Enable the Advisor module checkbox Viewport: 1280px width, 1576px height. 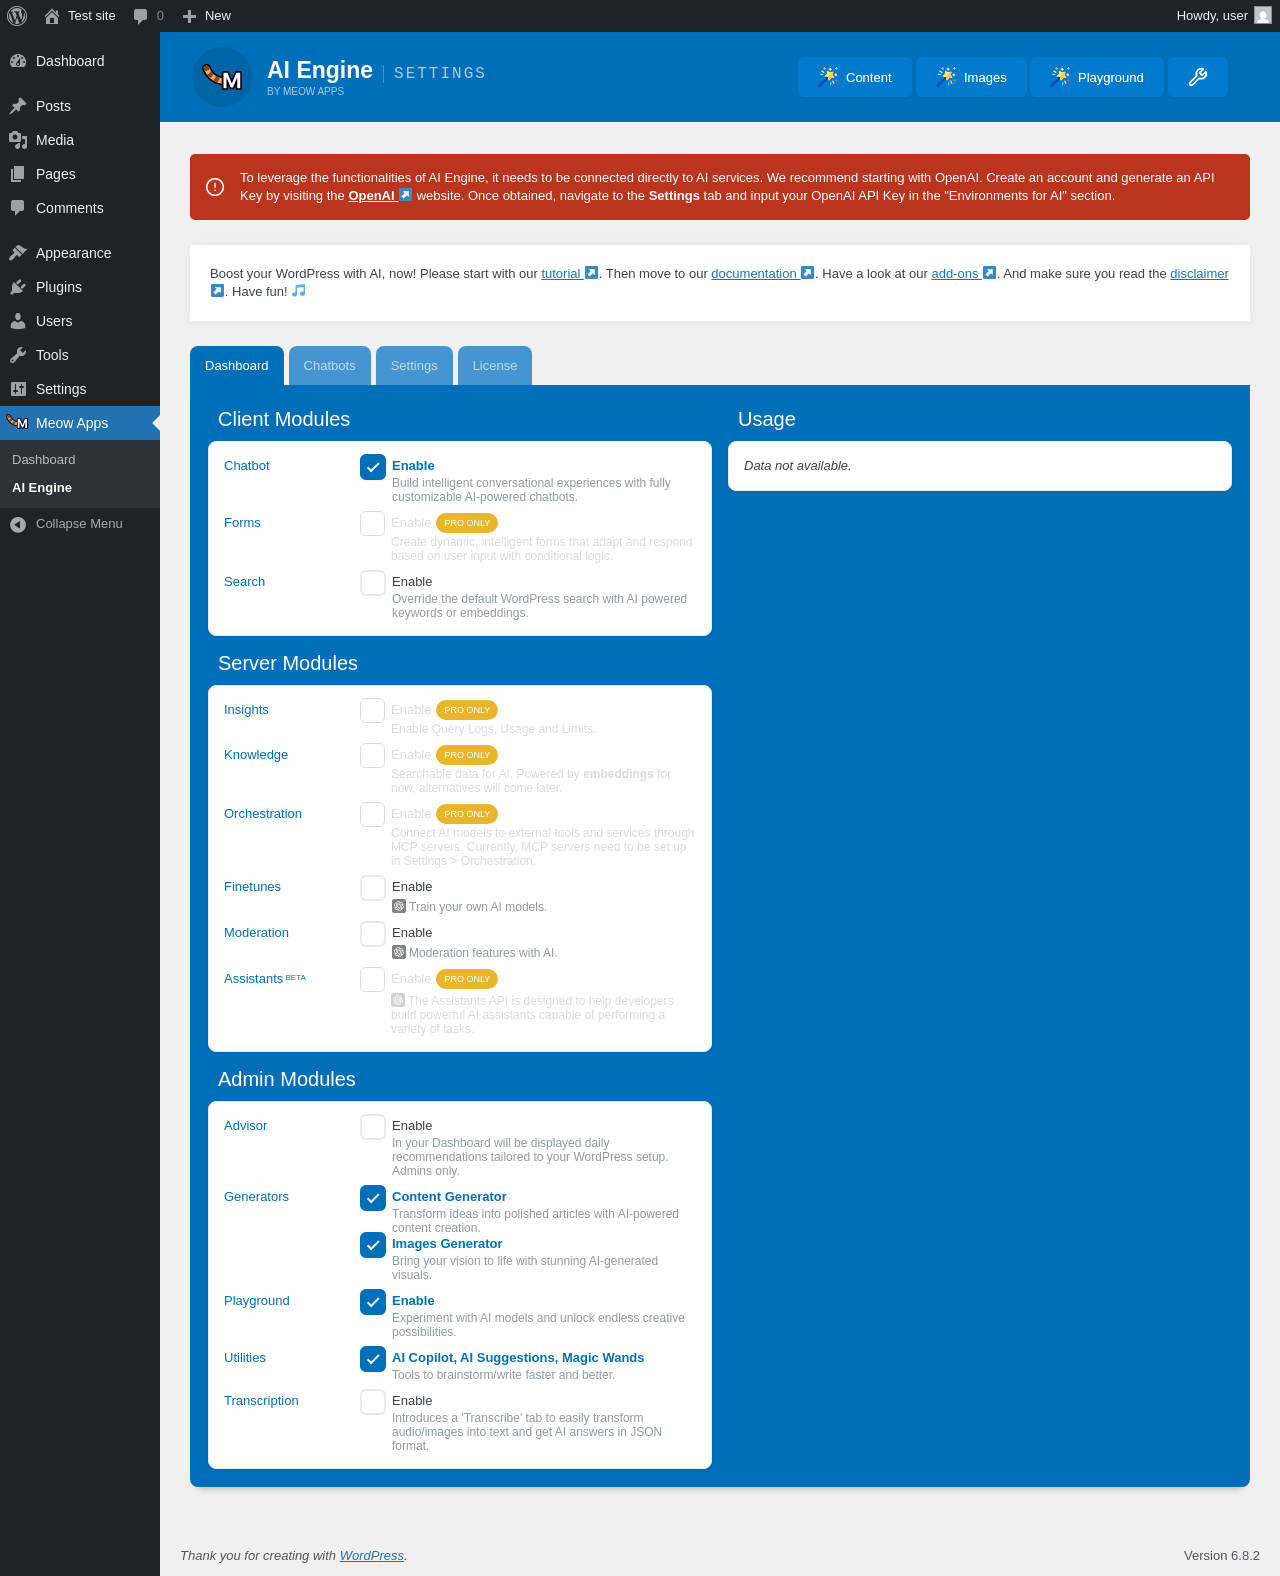[x=373, y=1127]
